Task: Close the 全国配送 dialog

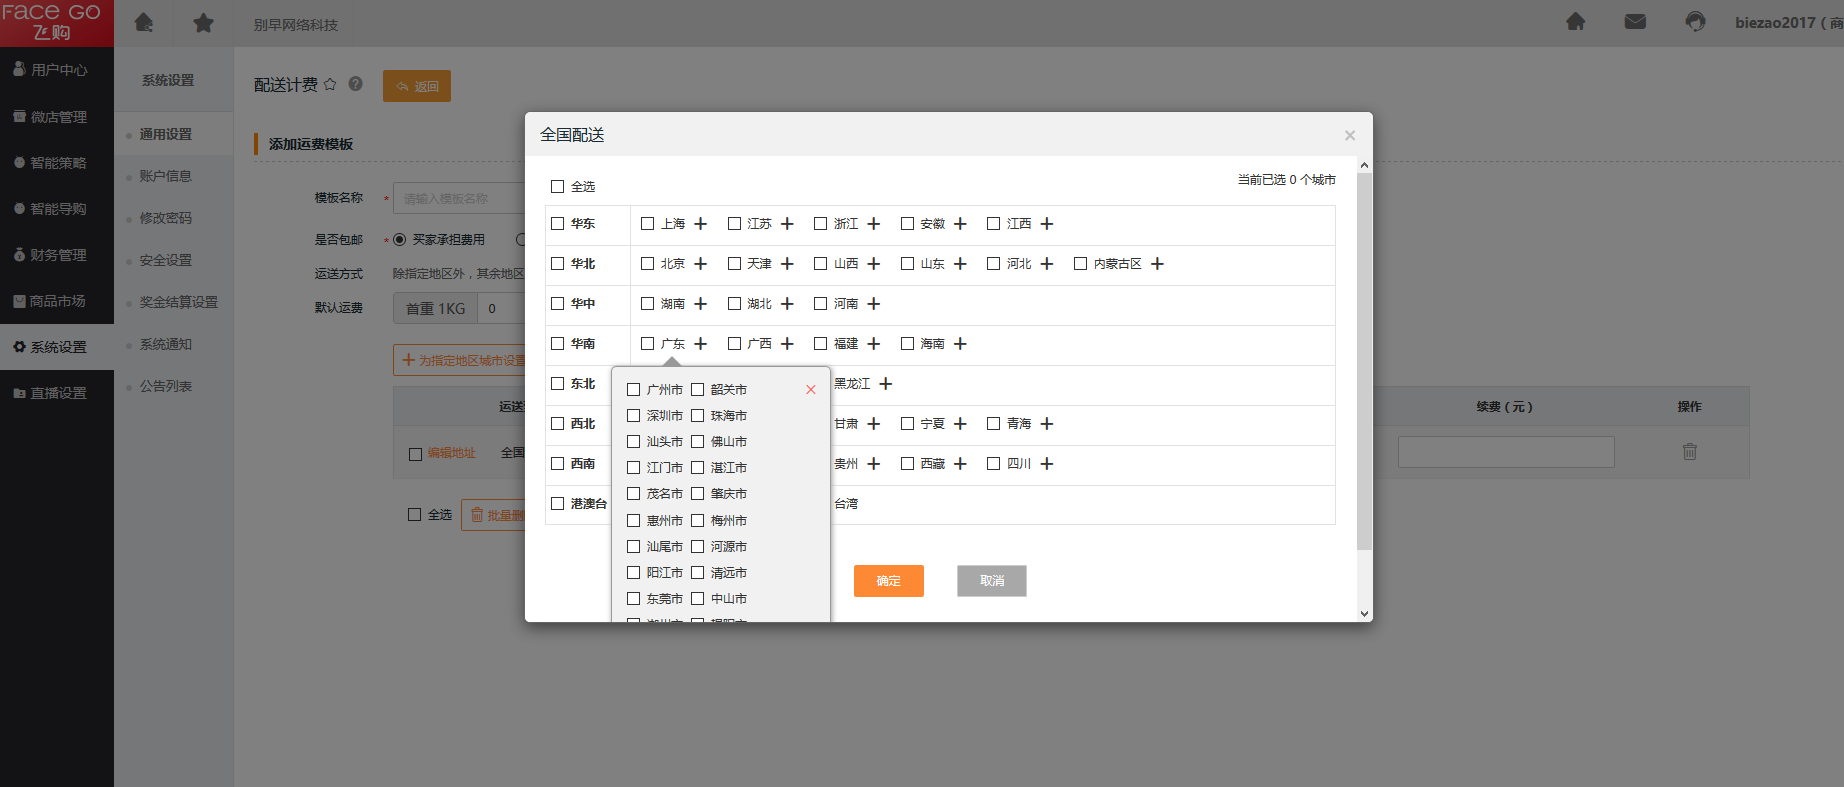Action: tap(1350, 135)
